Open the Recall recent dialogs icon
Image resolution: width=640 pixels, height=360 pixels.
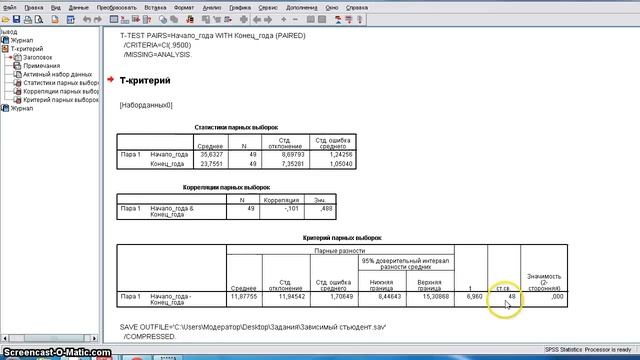pos(71,20)
